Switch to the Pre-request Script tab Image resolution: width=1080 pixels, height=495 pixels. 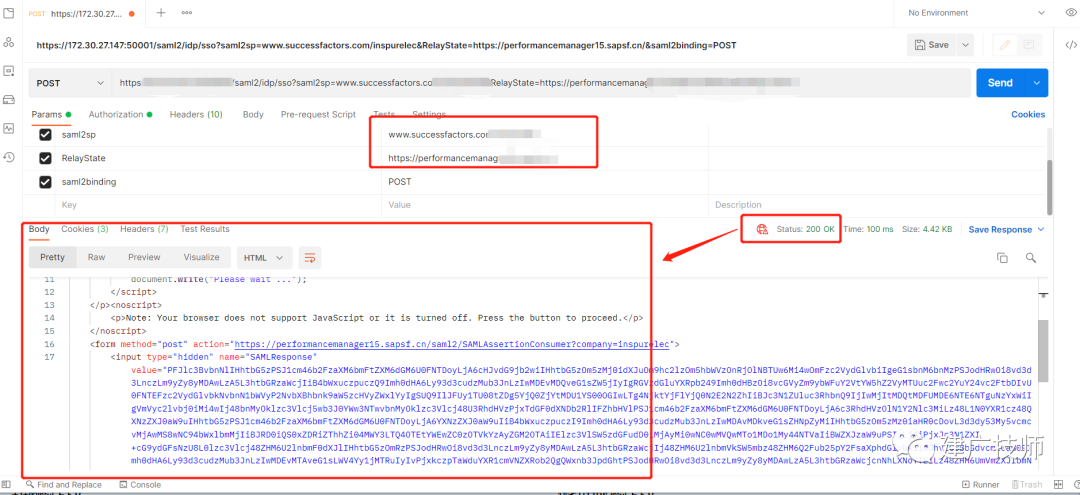point(318,114)
